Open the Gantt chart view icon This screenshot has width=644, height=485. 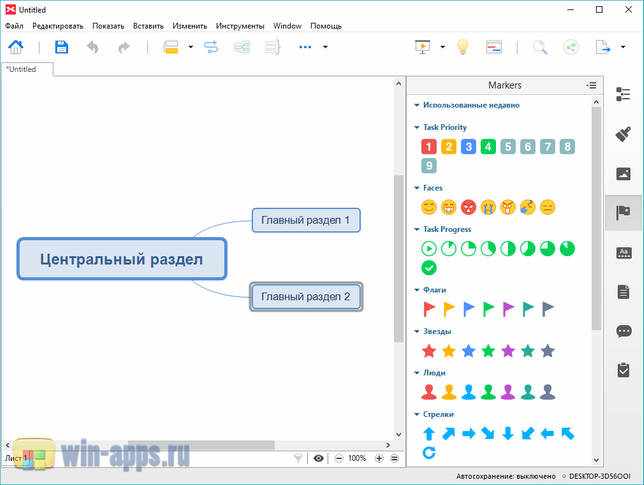494,47
